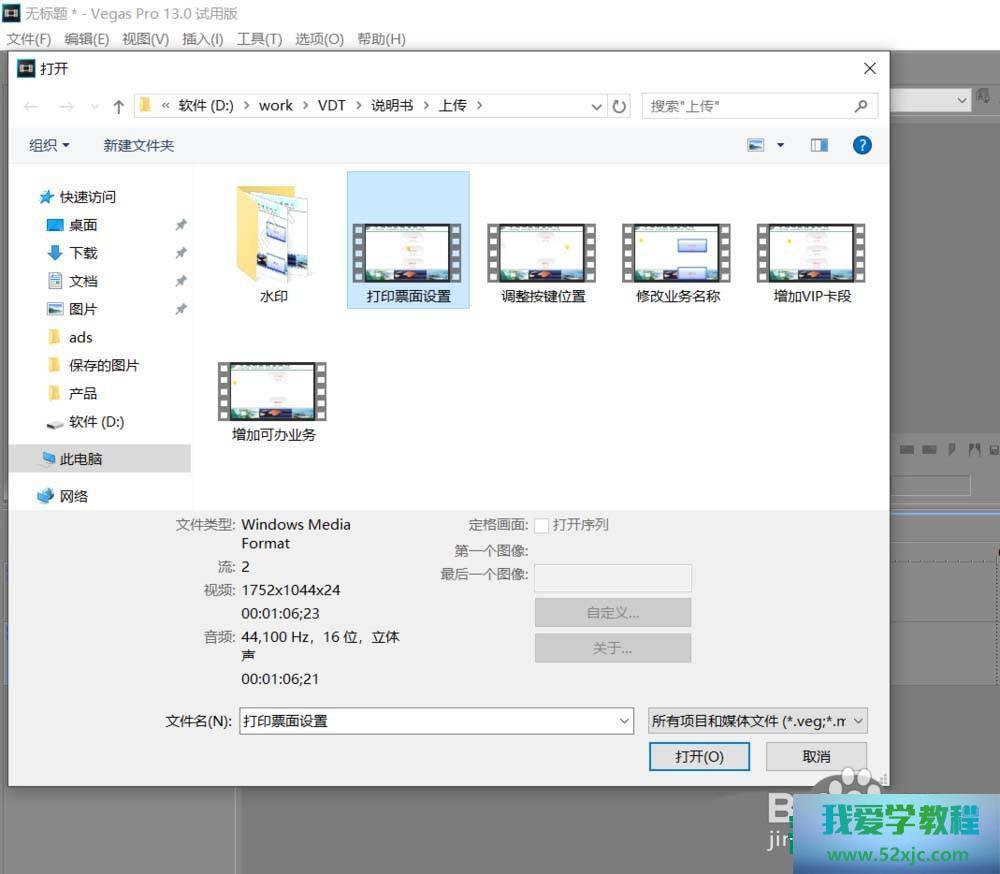This screenshot has height=874, width=1000.
Task: Select 此电脑 in the navigation pane
Action: click(x=81, y=459)
